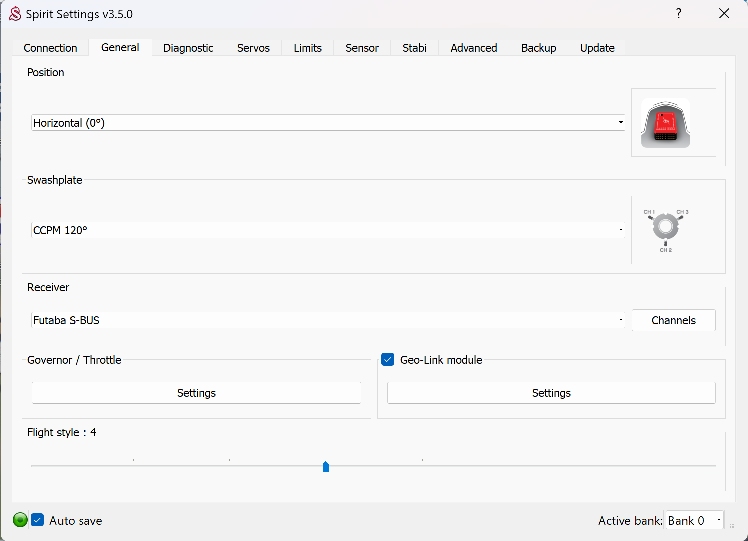This screenshot has width=748, height=541.
Task: Click the Channels button
Action: tap(673, 320)
